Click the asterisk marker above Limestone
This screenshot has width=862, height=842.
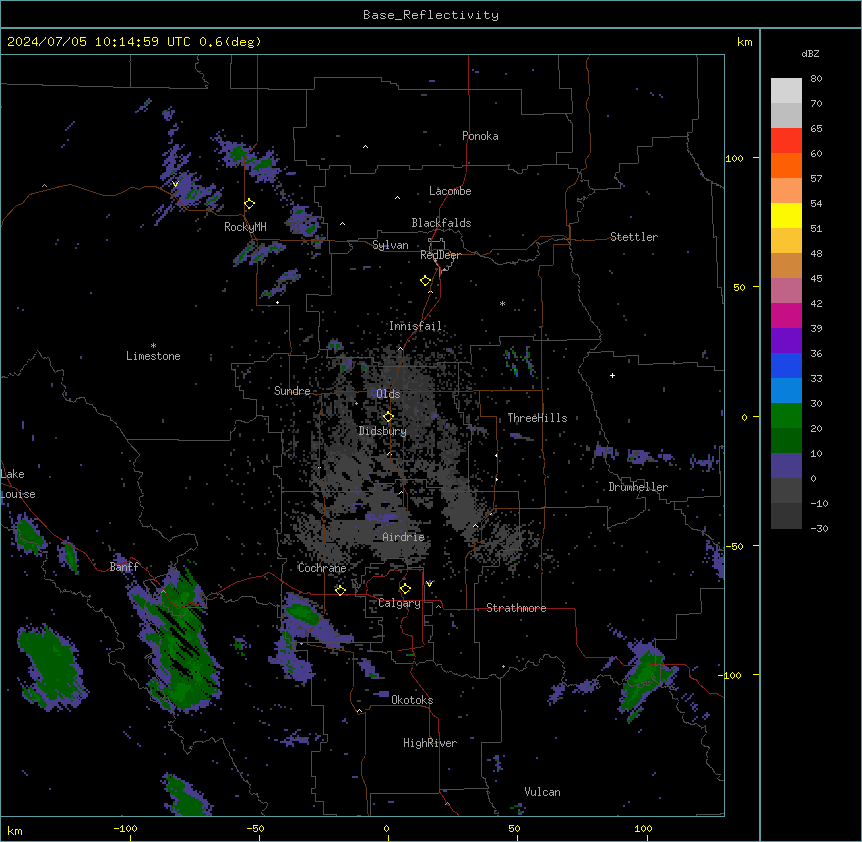tap(153, 346)
